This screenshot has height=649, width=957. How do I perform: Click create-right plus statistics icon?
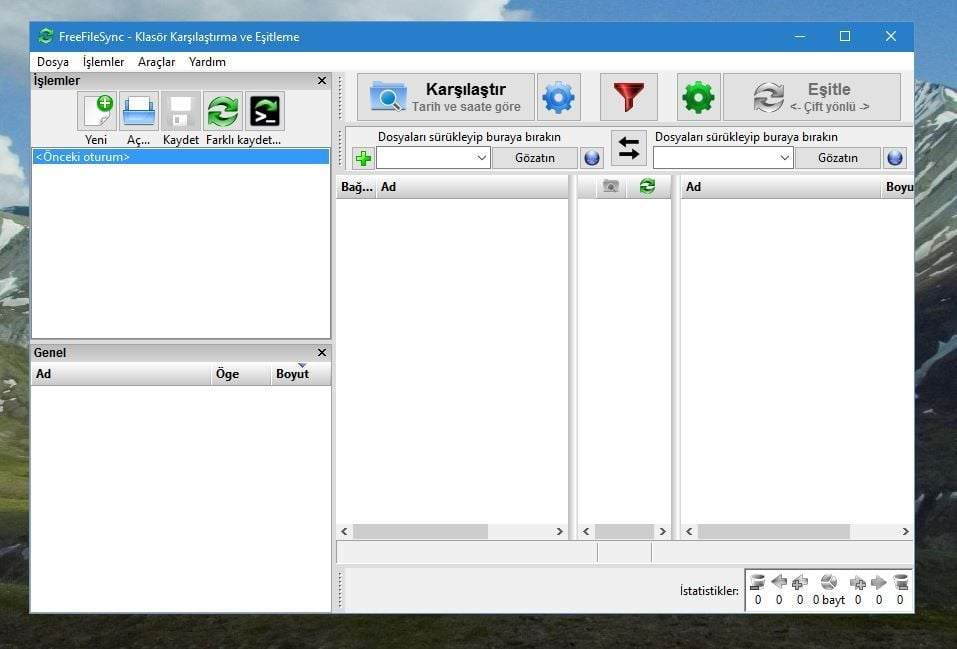click(858, 583)
